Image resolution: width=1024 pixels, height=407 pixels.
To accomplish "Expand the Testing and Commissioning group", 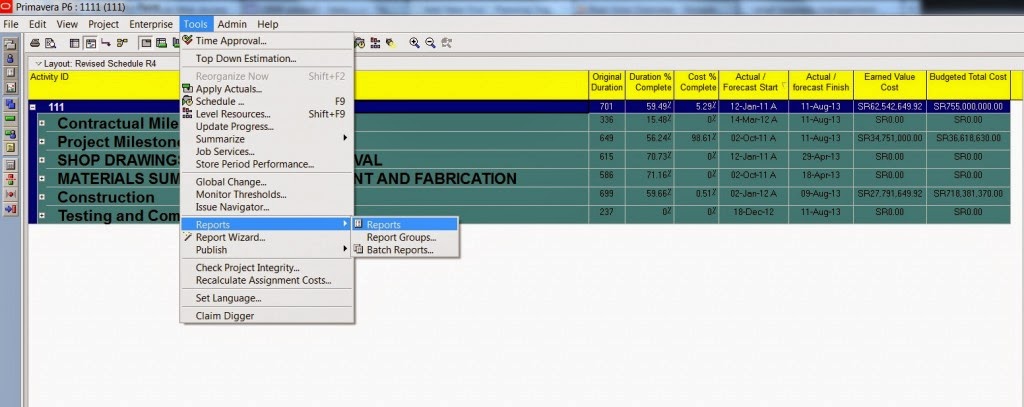I will pos(42,215).
